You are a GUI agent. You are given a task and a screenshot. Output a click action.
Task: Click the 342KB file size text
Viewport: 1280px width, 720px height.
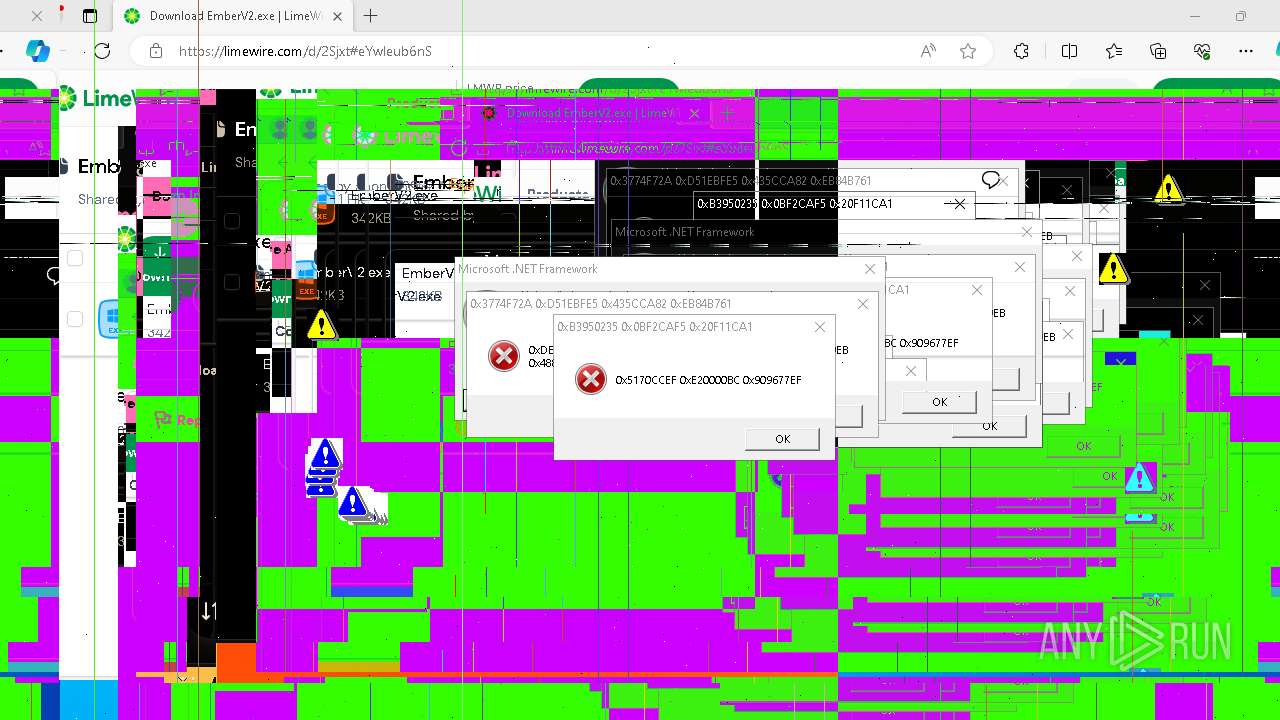(371, 218)
